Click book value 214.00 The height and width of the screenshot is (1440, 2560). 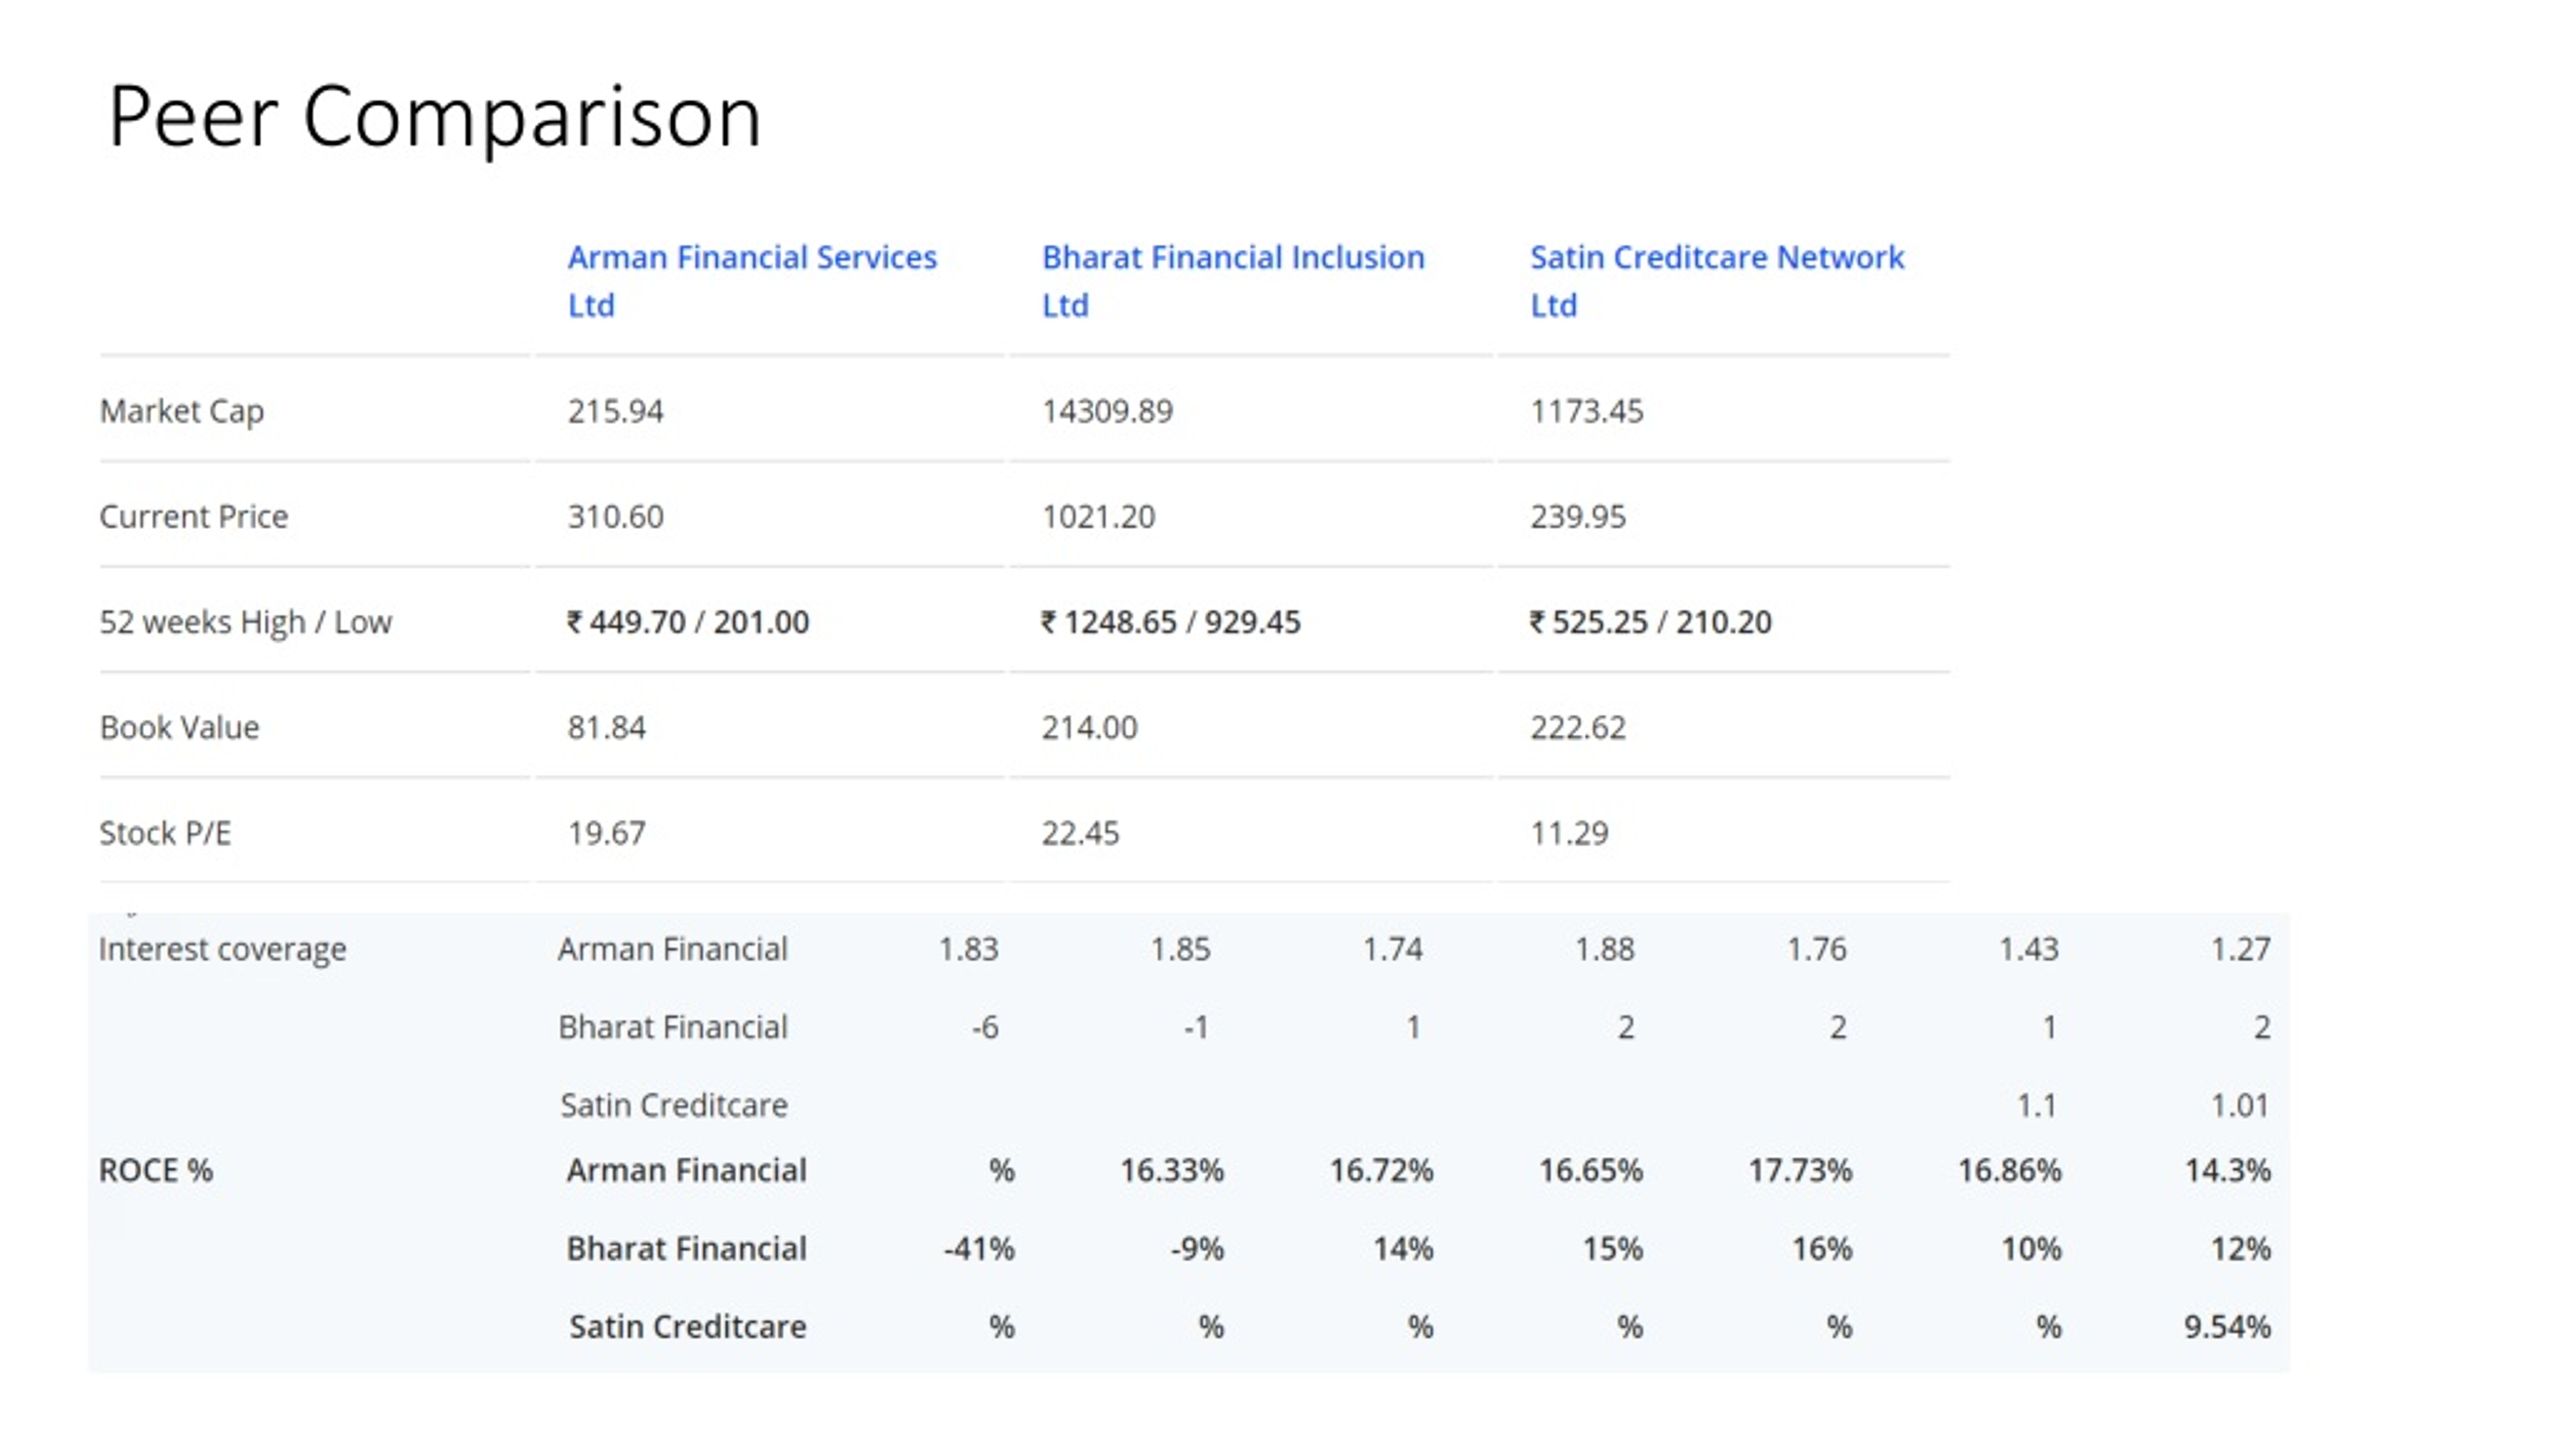point(1089,727)
